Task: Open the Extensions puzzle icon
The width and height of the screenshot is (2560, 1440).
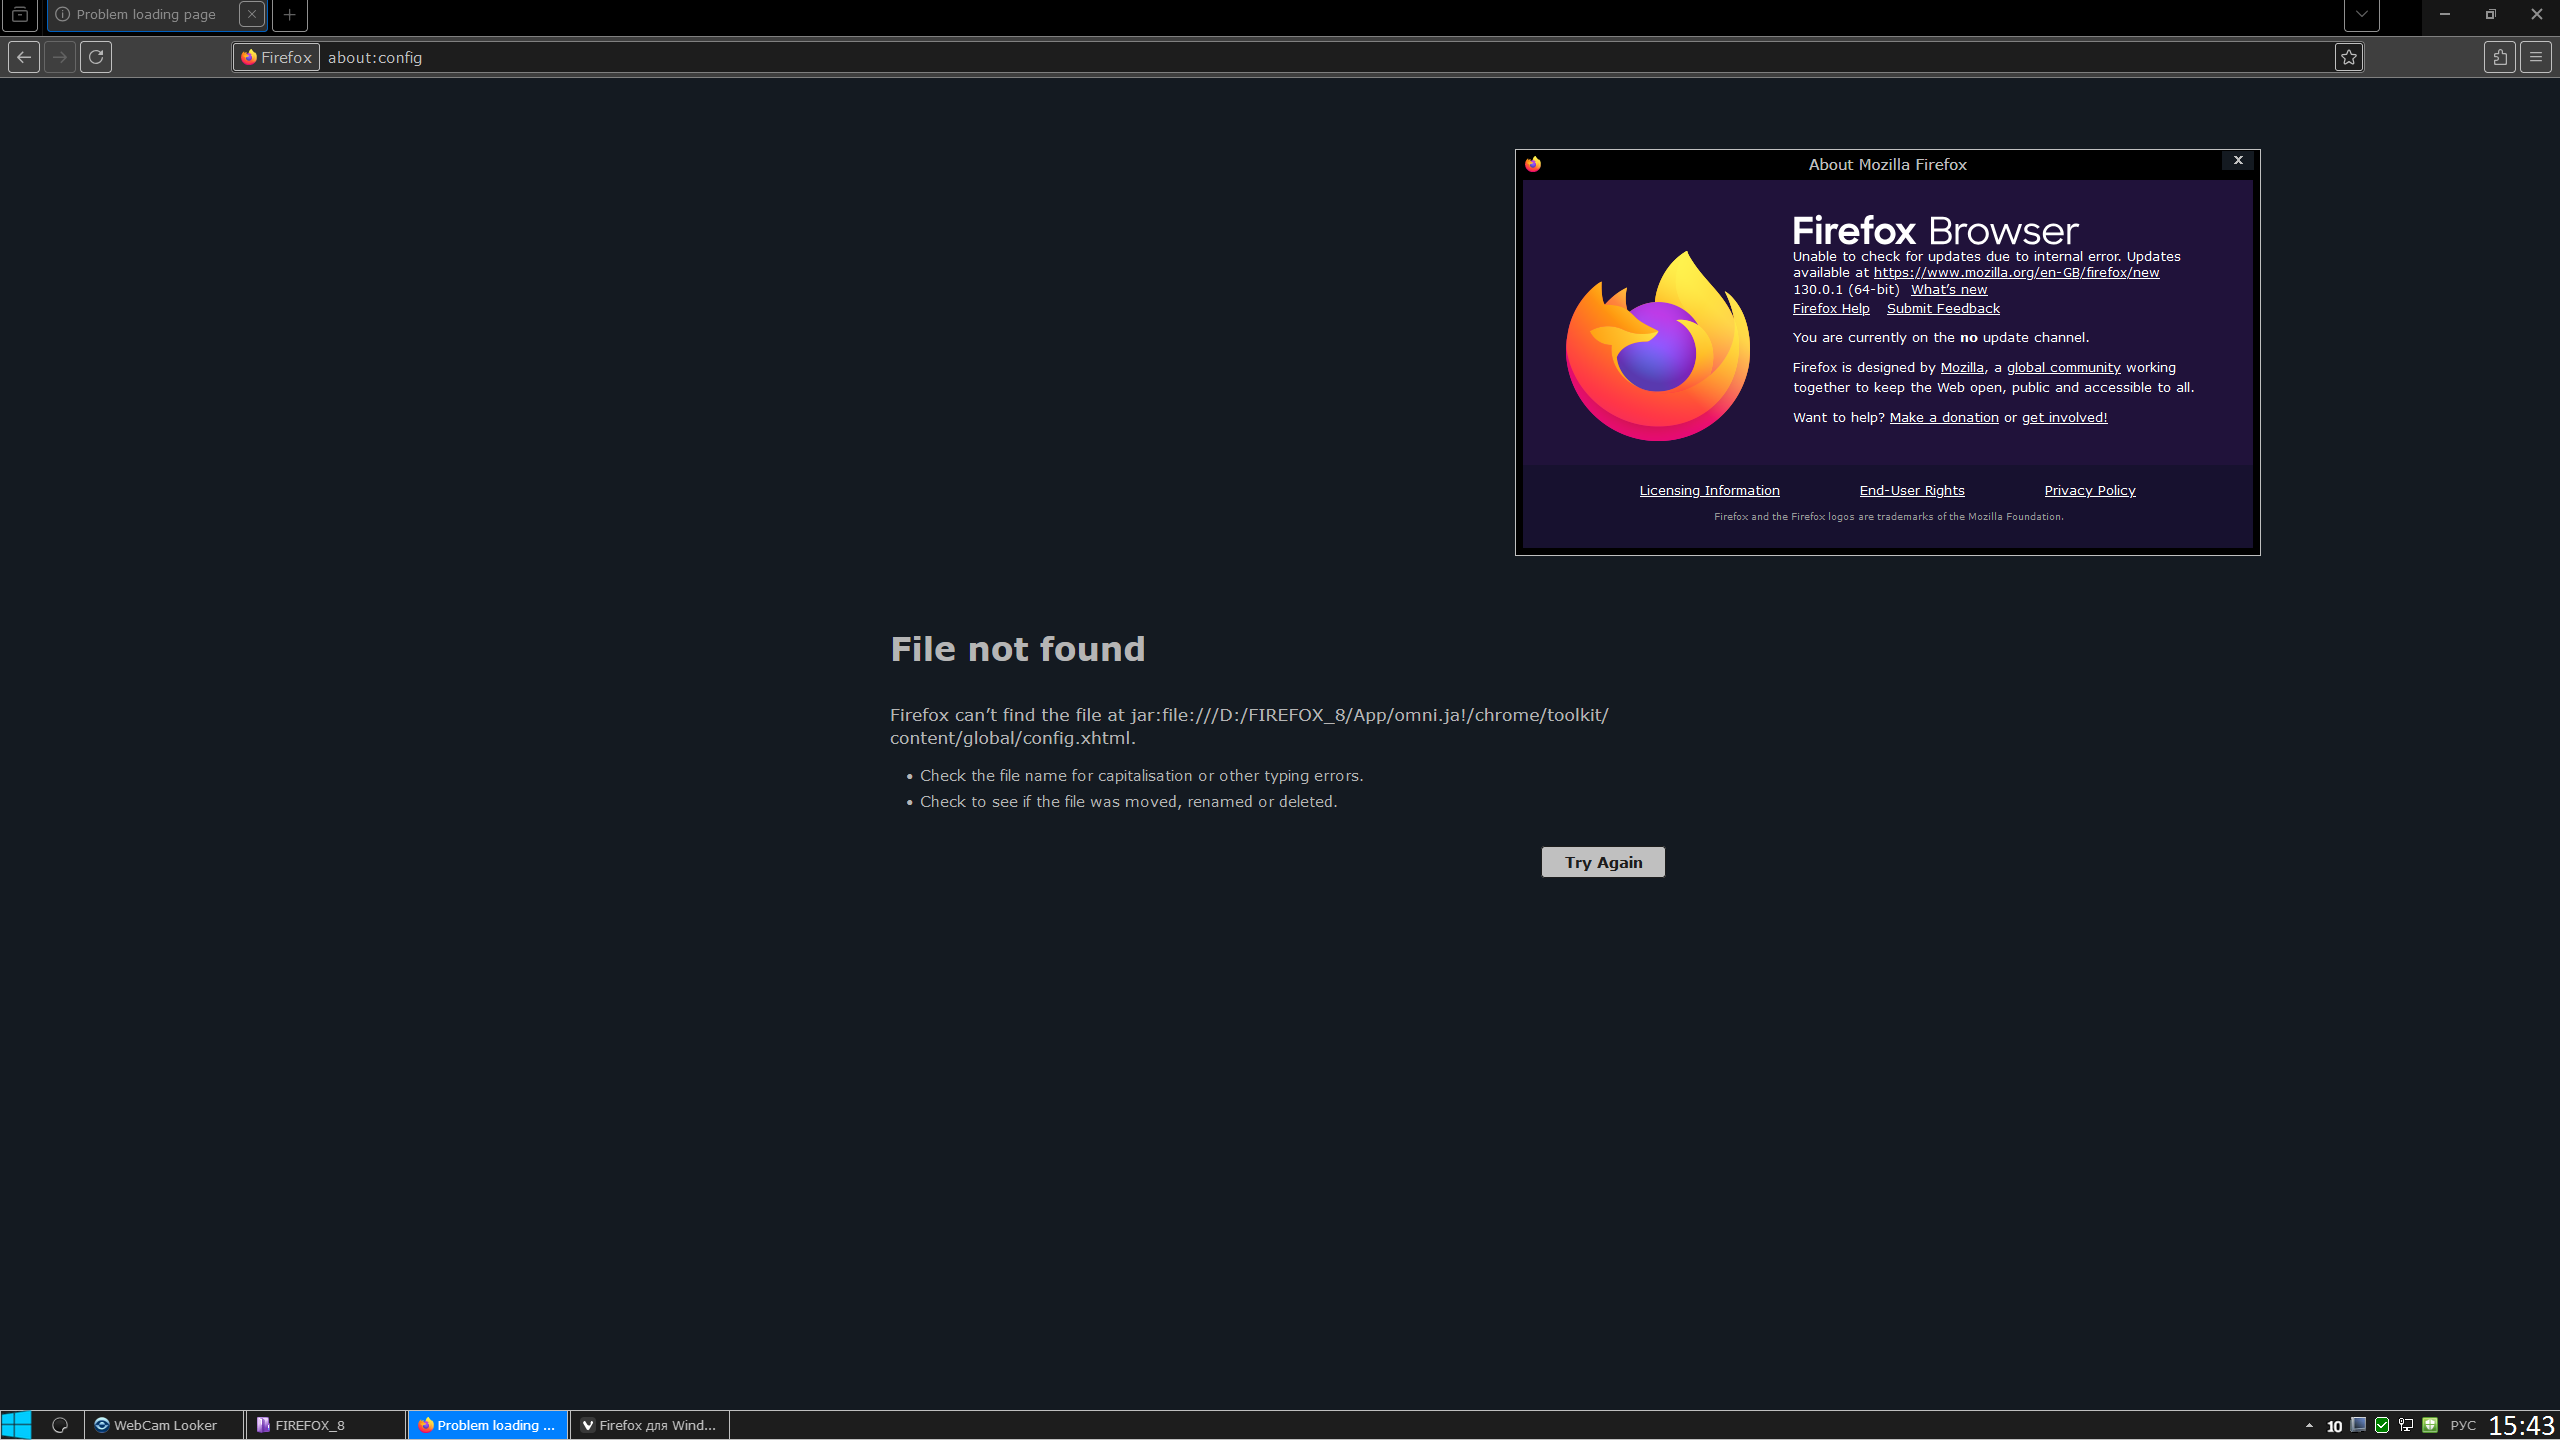Action: coord(2499,57)
